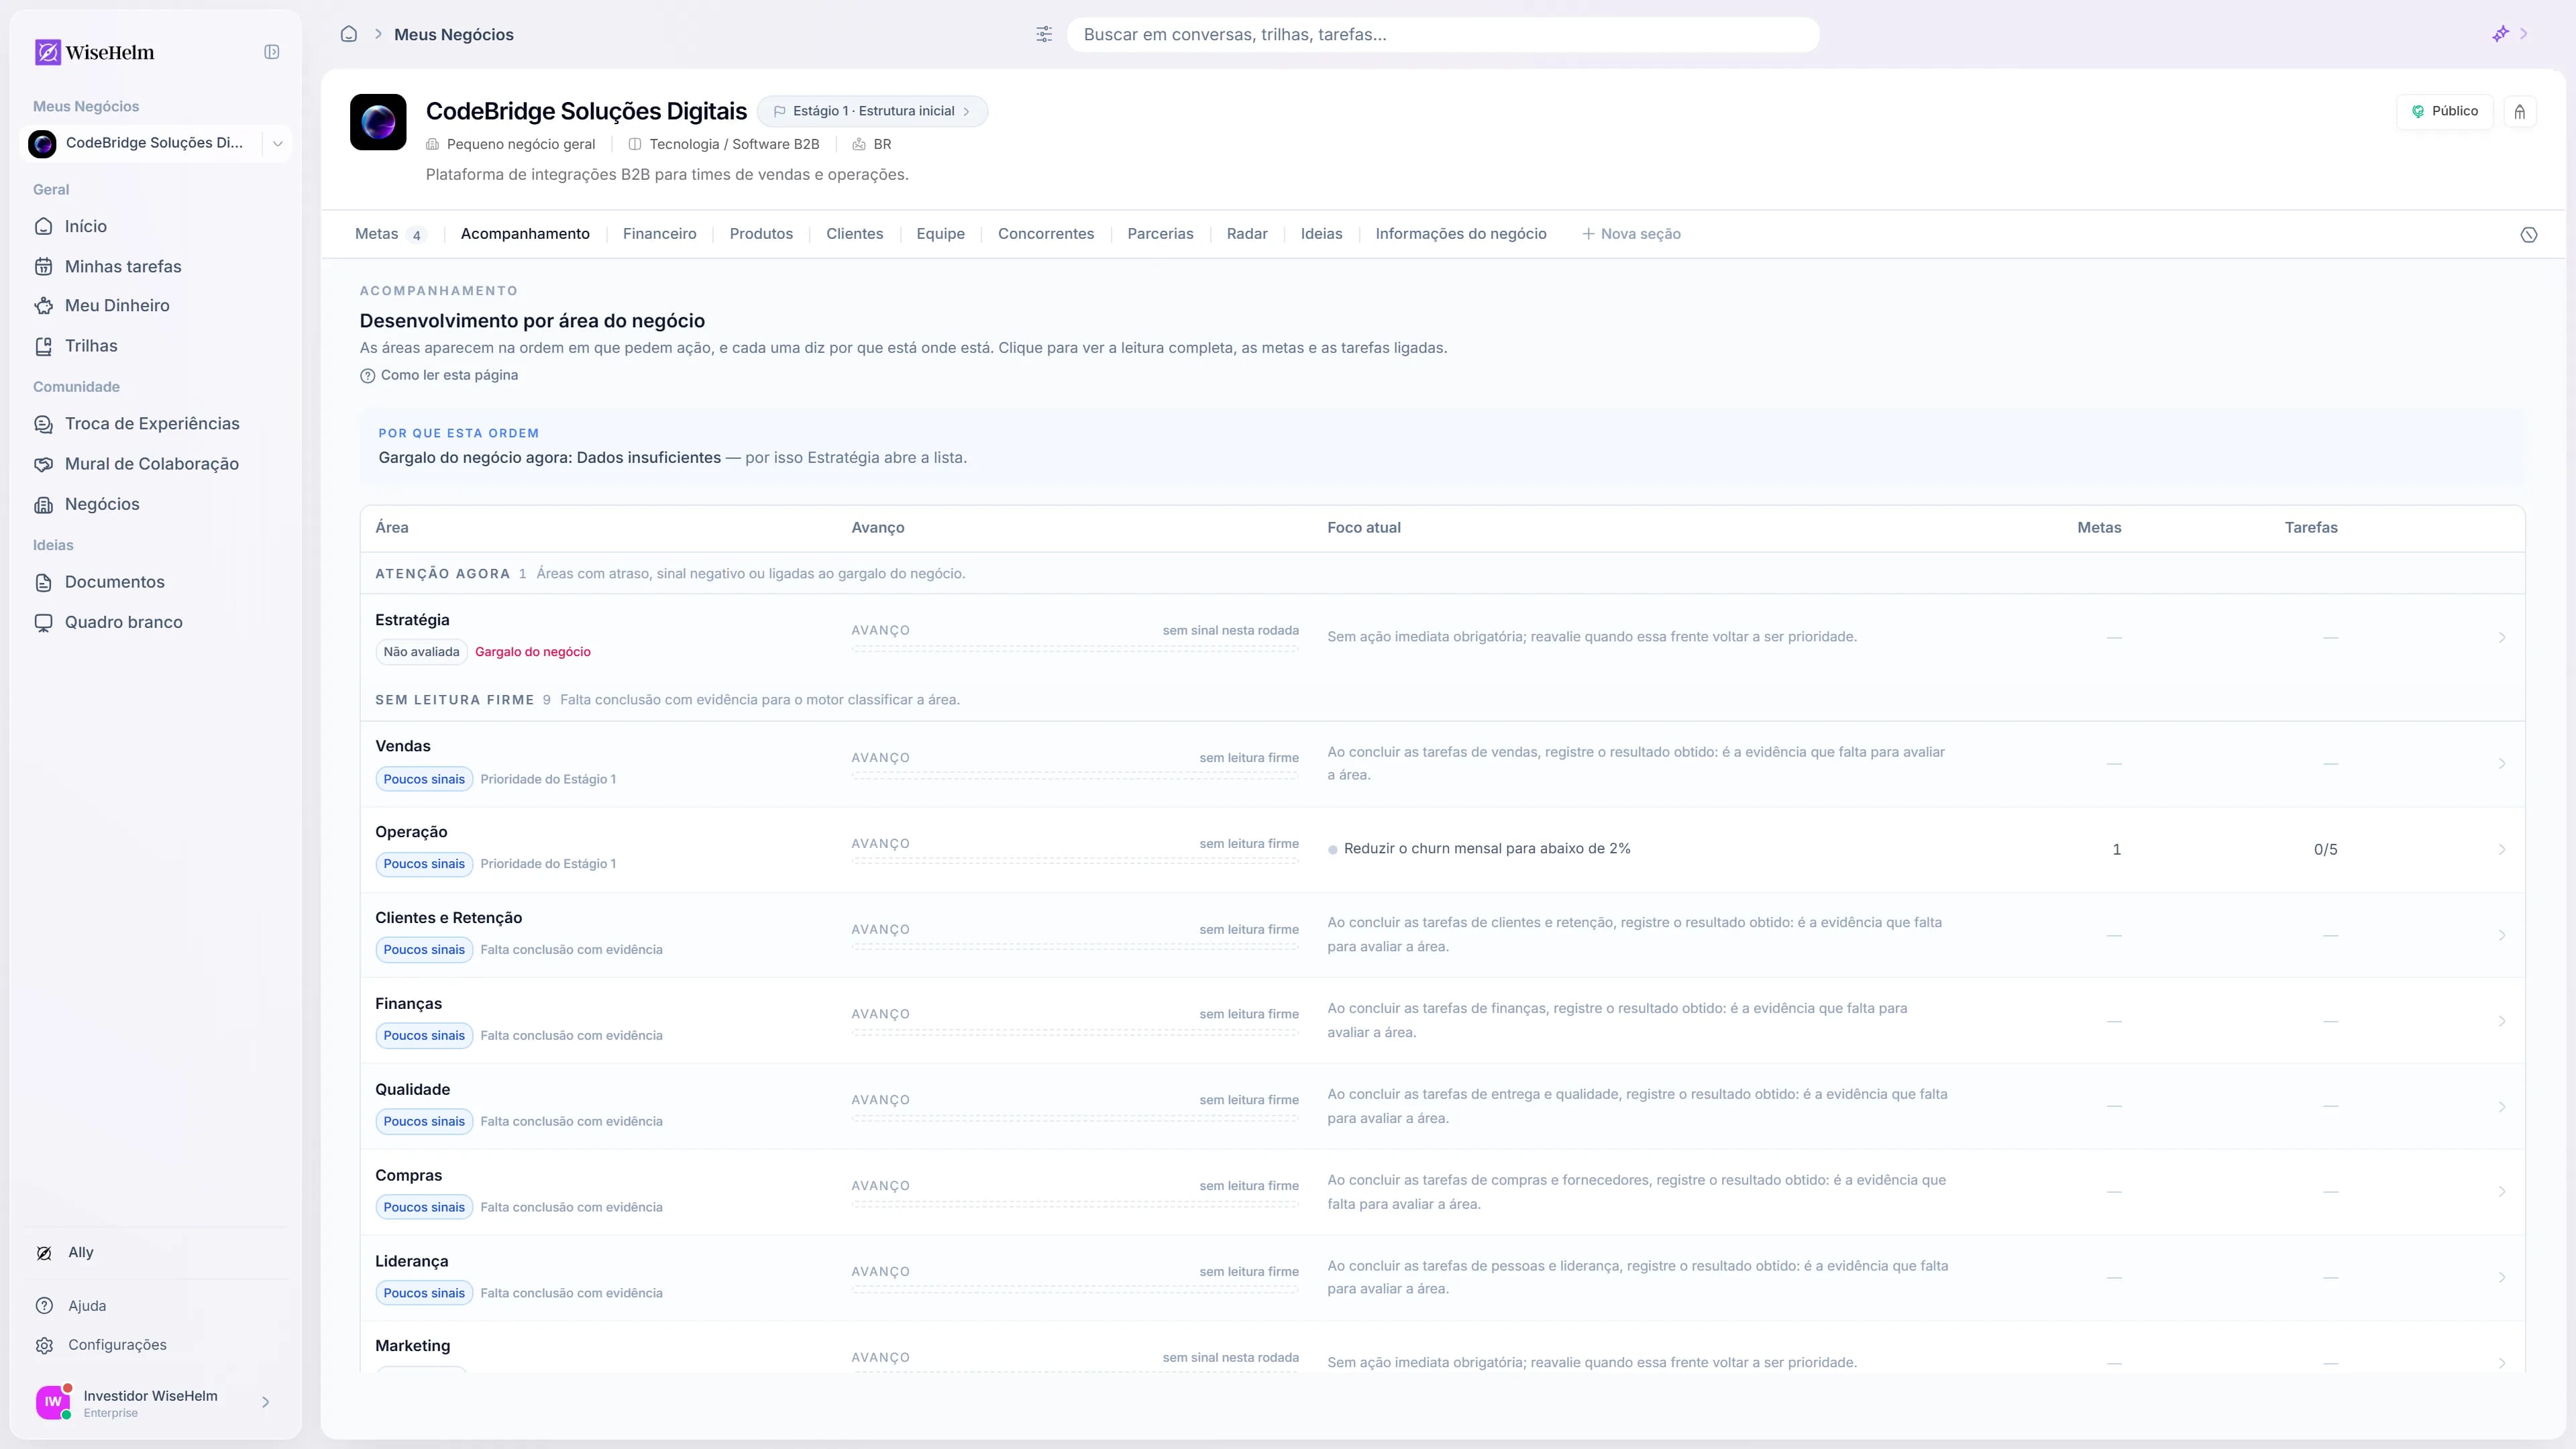The width and height of the screenshot is (2576, 1449).
Task: Click the 'Gargalo do negócio' red label
Action: tap(533, 652)
